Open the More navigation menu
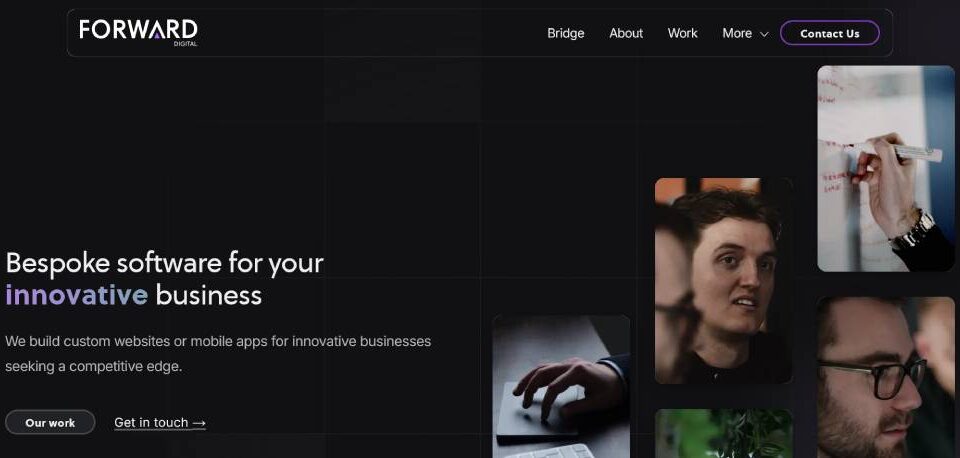This screenshot has width=960, height=458. [x=745, y=34]
